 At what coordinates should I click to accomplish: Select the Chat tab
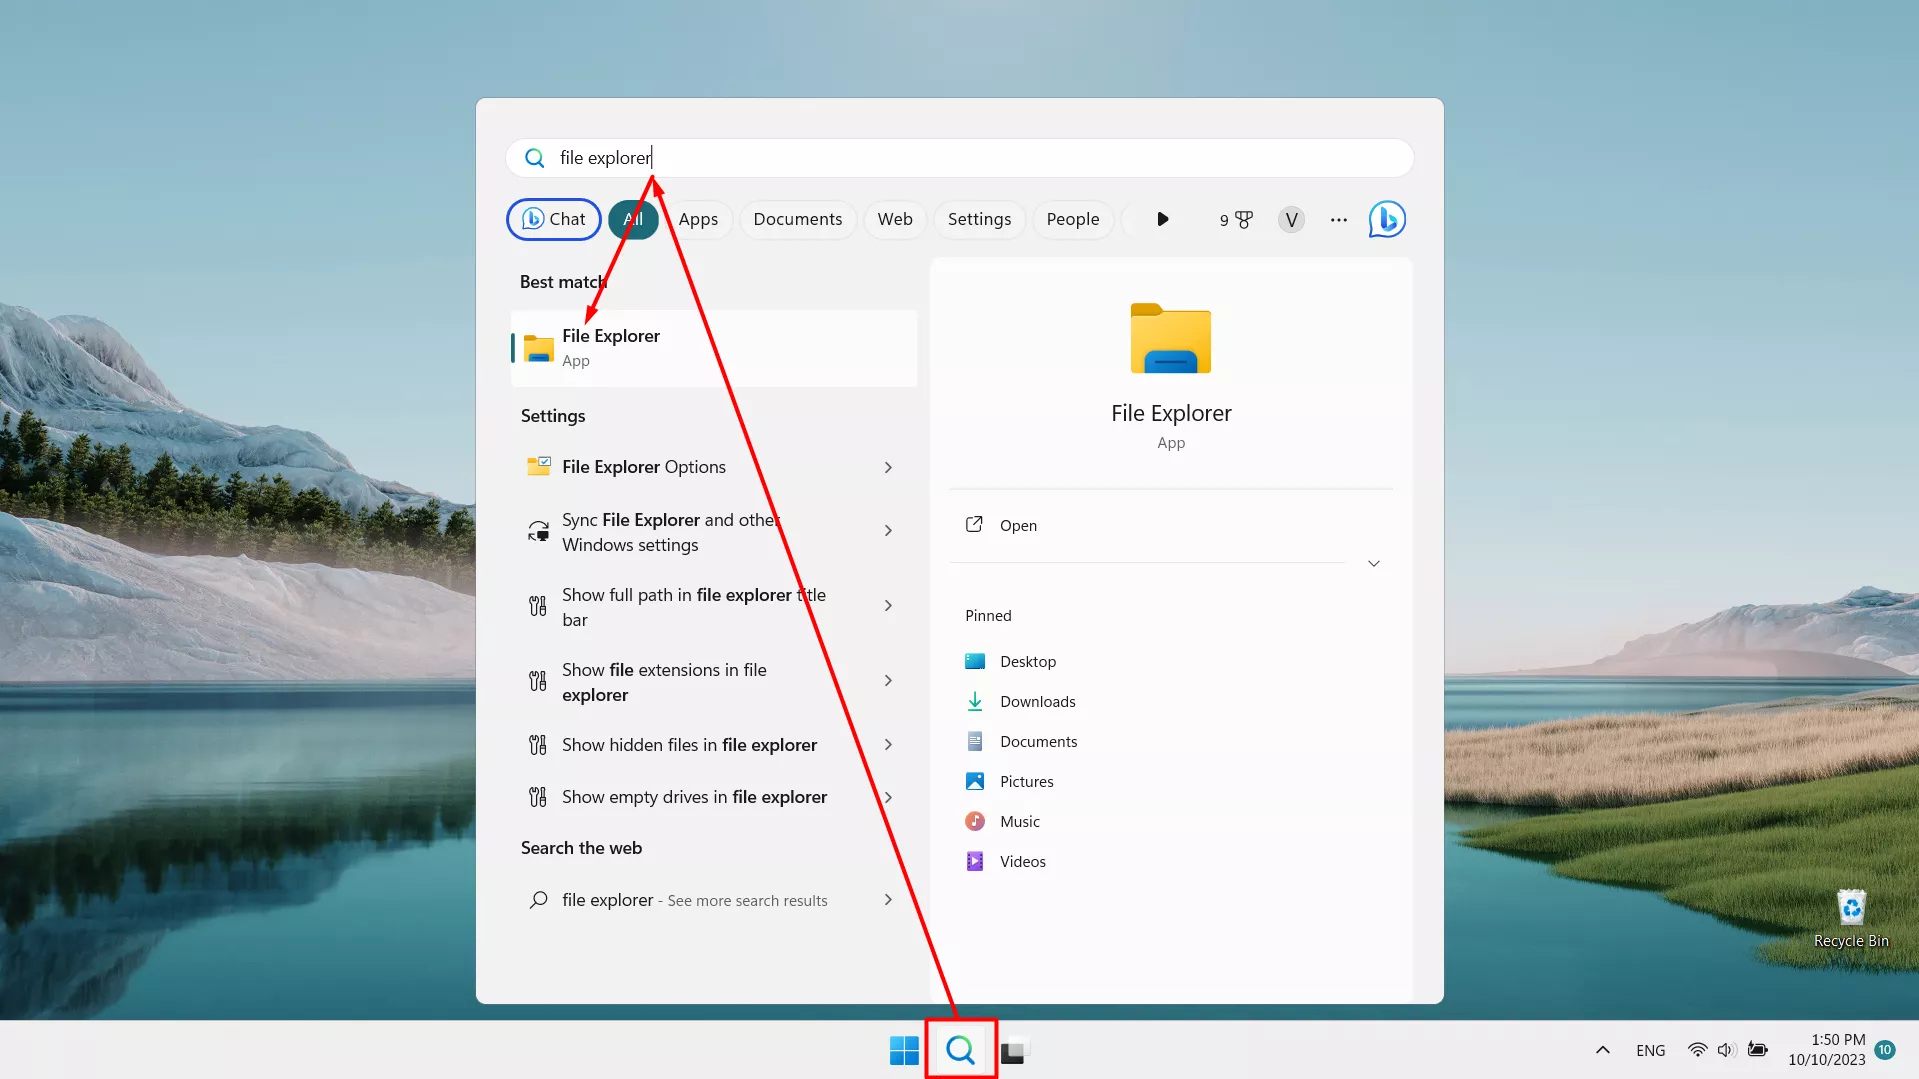click(554, 219)
